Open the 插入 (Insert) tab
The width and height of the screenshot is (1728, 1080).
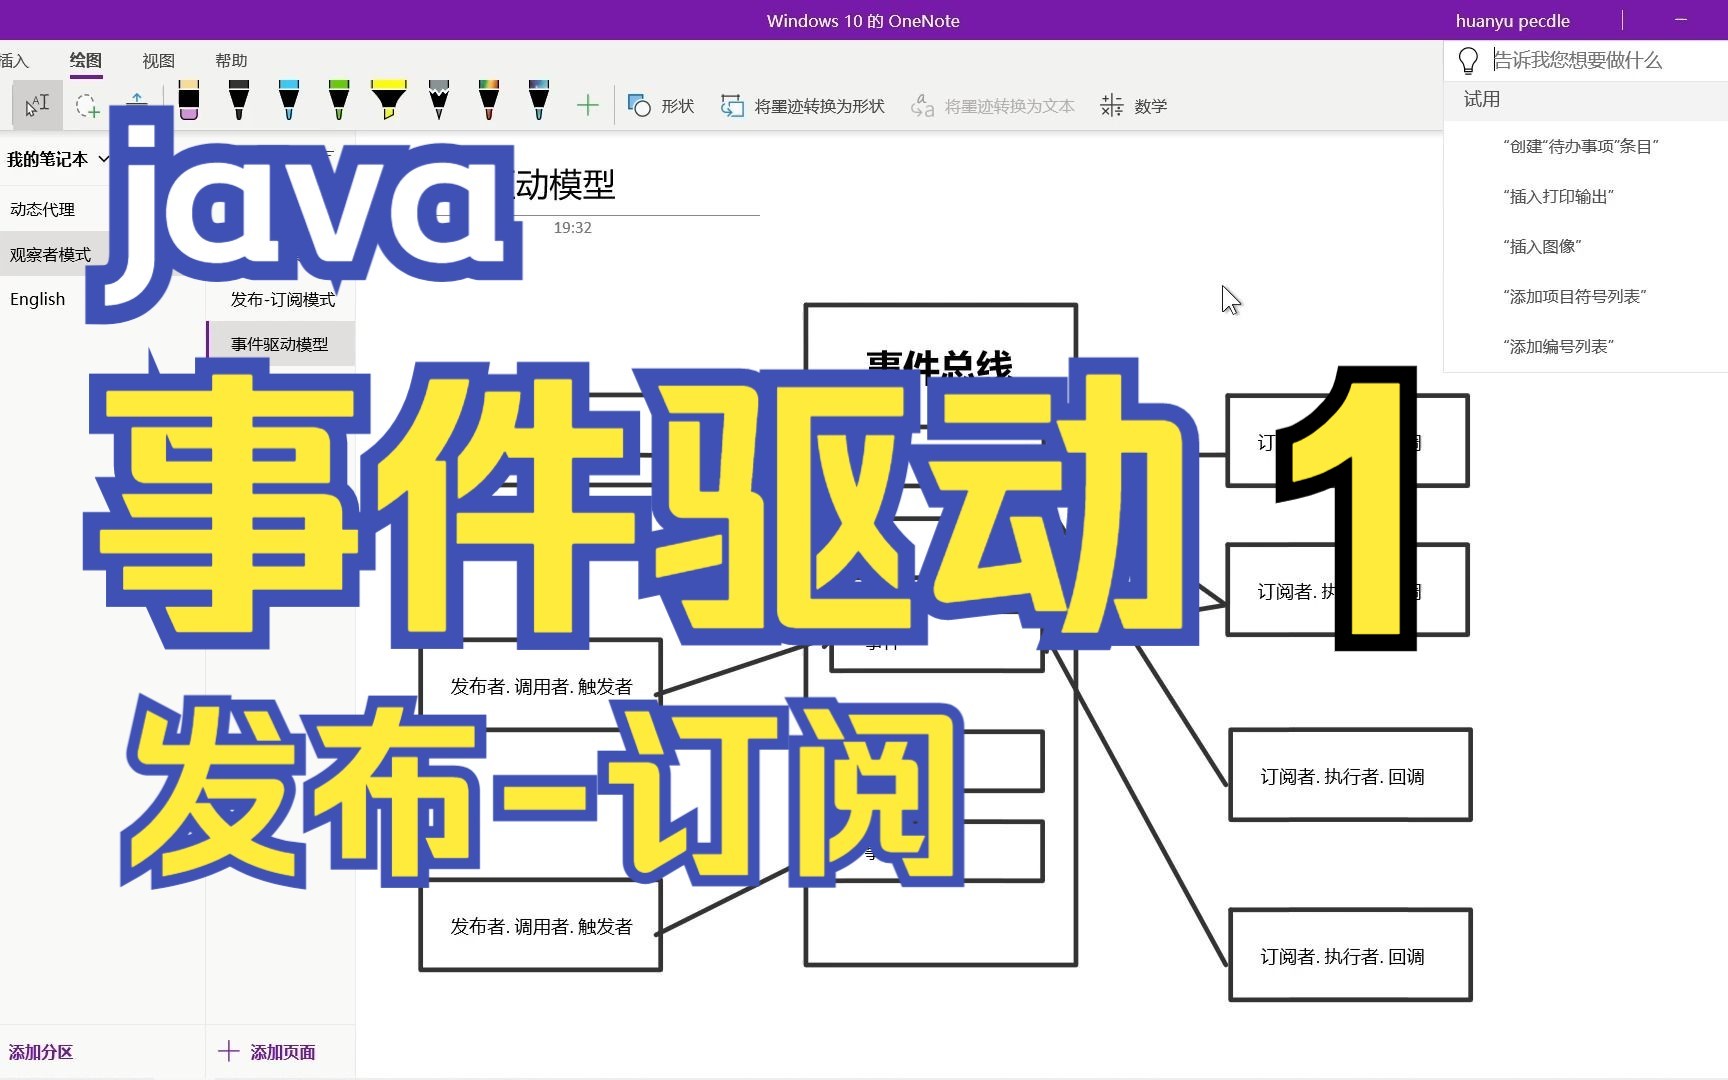14,61
